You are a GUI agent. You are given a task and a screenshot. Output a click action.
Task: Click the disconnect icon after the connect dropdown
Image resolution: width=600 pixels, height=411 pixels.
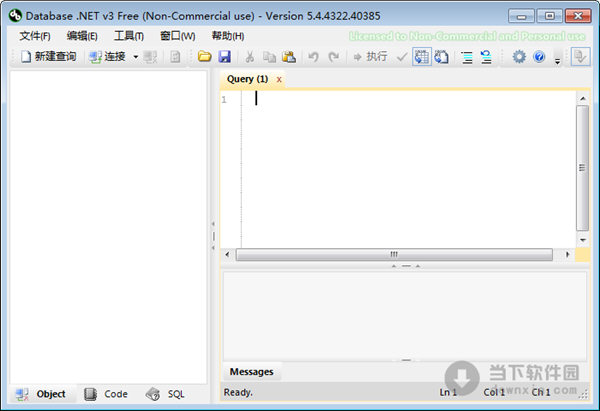tap(150, 57)
